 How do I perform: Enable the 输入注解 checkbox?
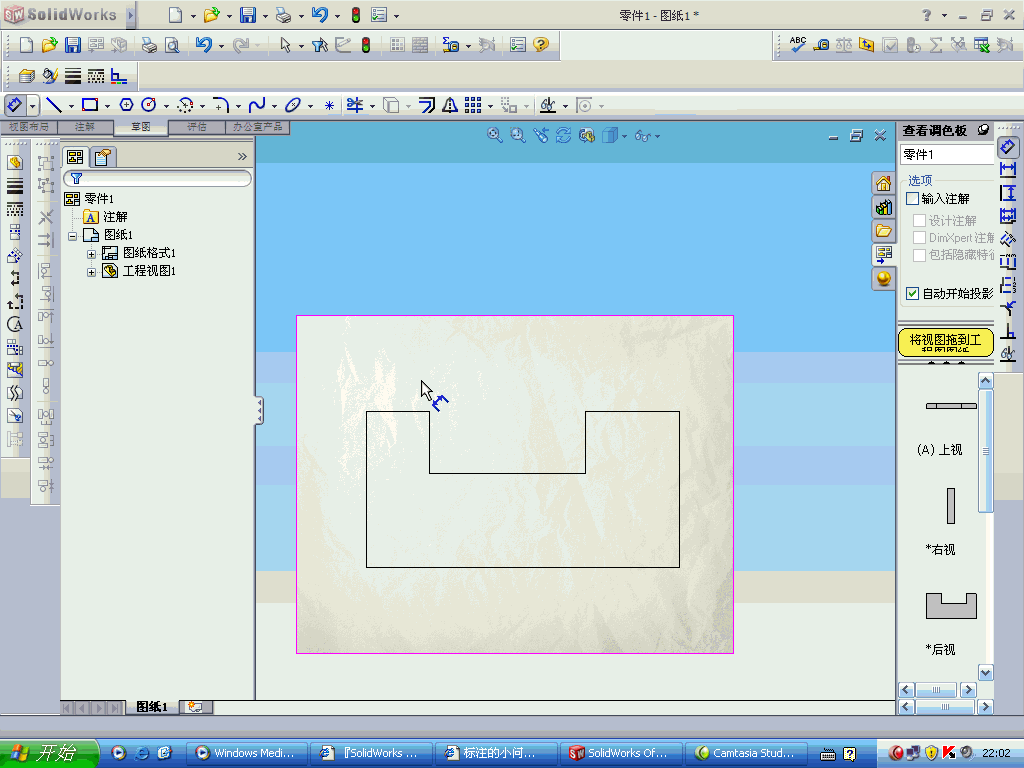(912, 198)
